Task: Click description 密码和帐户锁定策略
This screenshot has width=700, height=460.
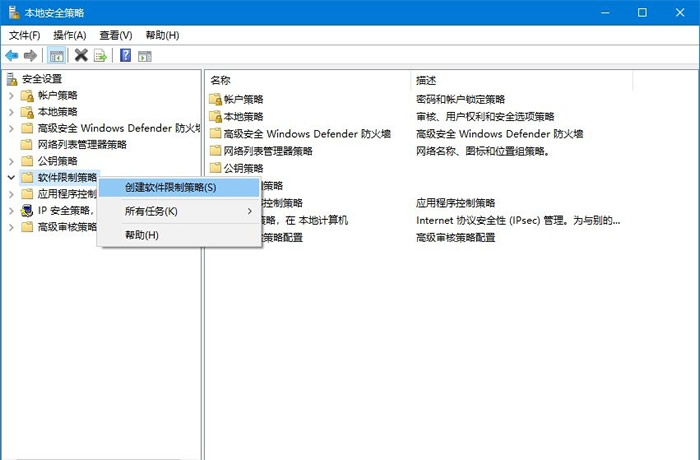Action: [x=460, y=99]
